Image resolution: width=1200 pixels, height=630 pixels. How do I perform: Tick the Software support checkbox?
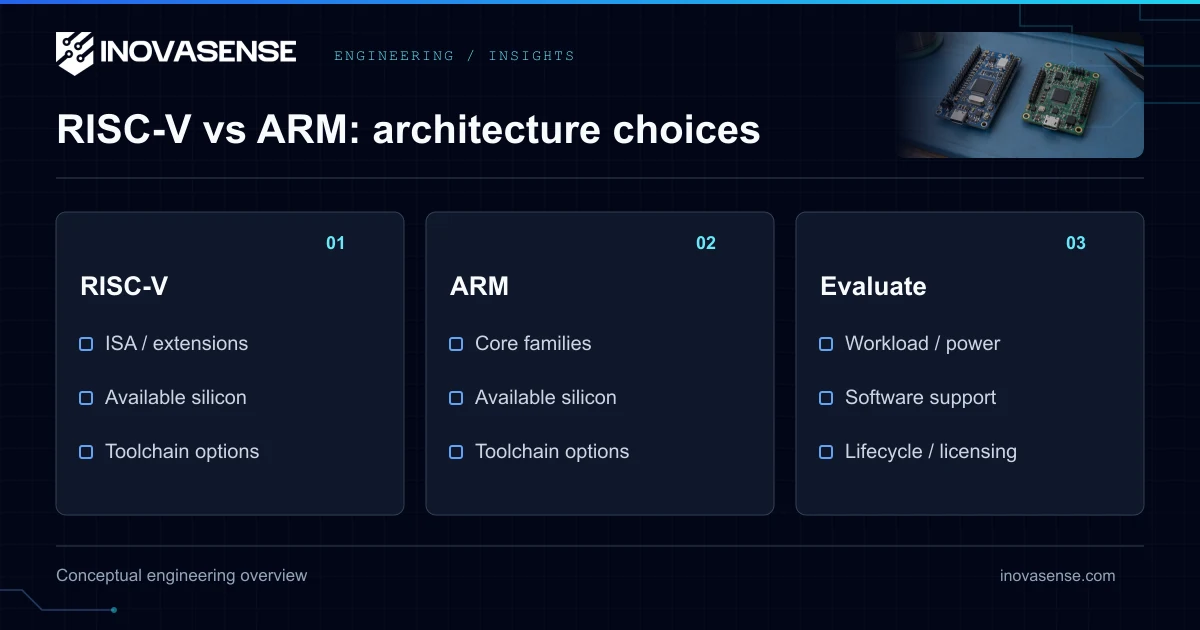click(826, 398)
